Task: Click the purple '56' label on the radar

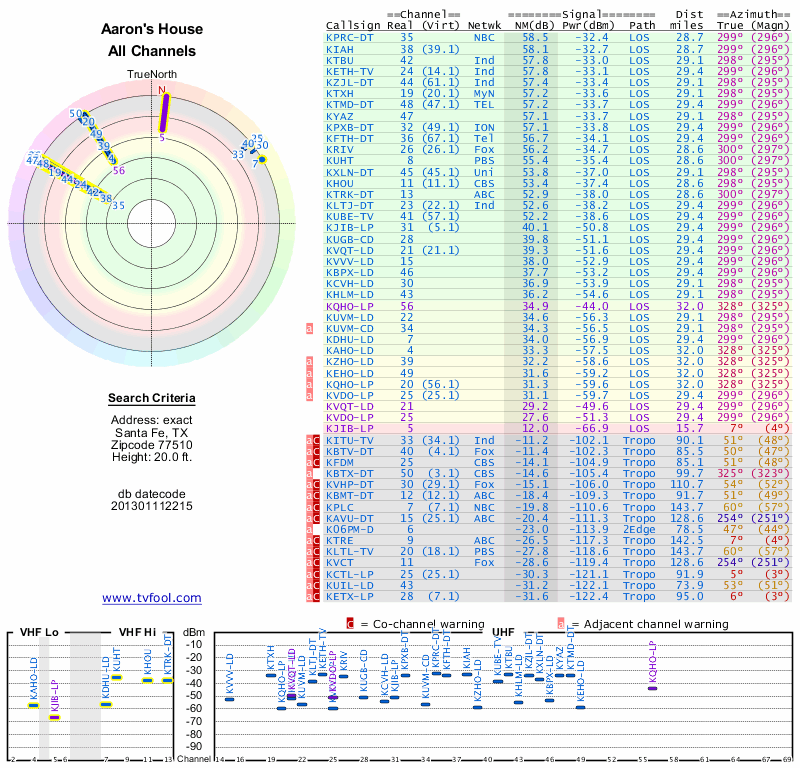Action: [x=119, y=171]
